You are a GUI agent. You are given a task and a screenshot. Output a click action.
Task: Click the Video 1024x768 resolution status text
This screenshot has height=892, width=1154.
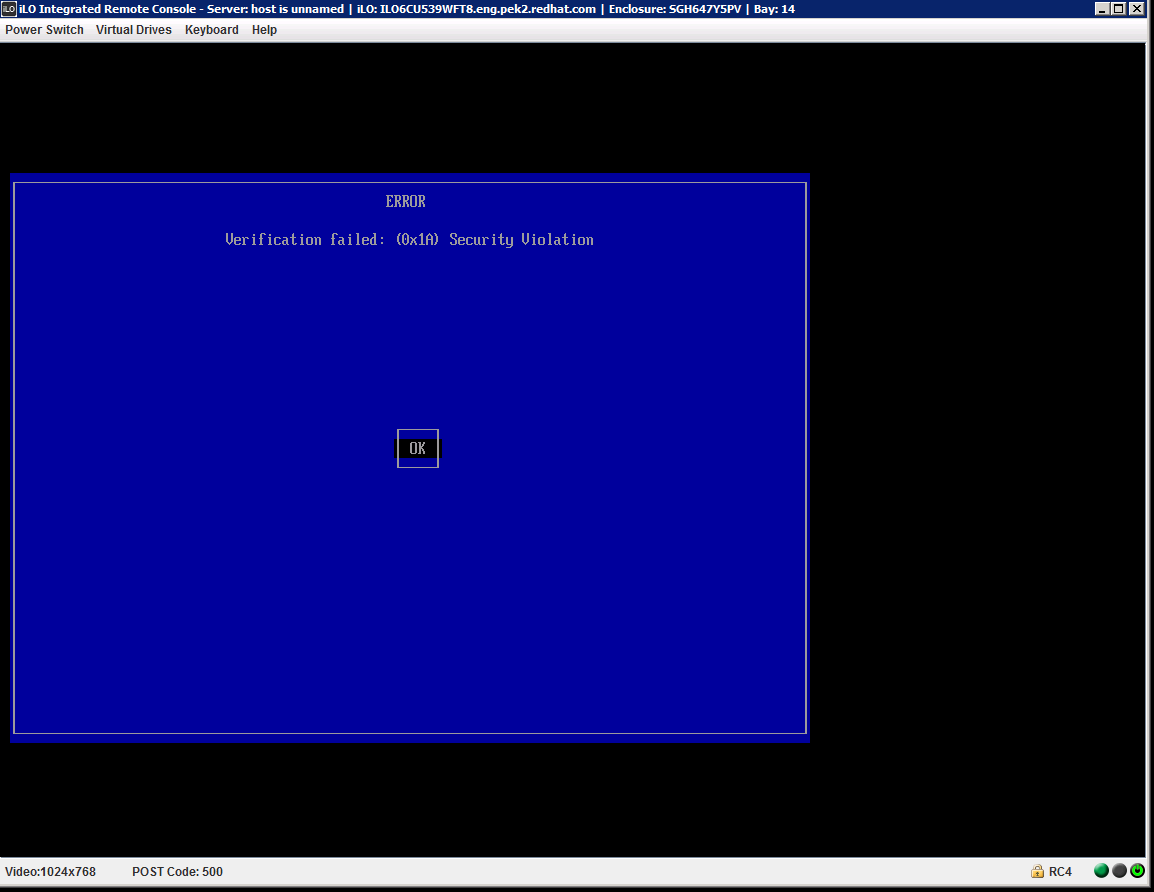pos(51,872)
